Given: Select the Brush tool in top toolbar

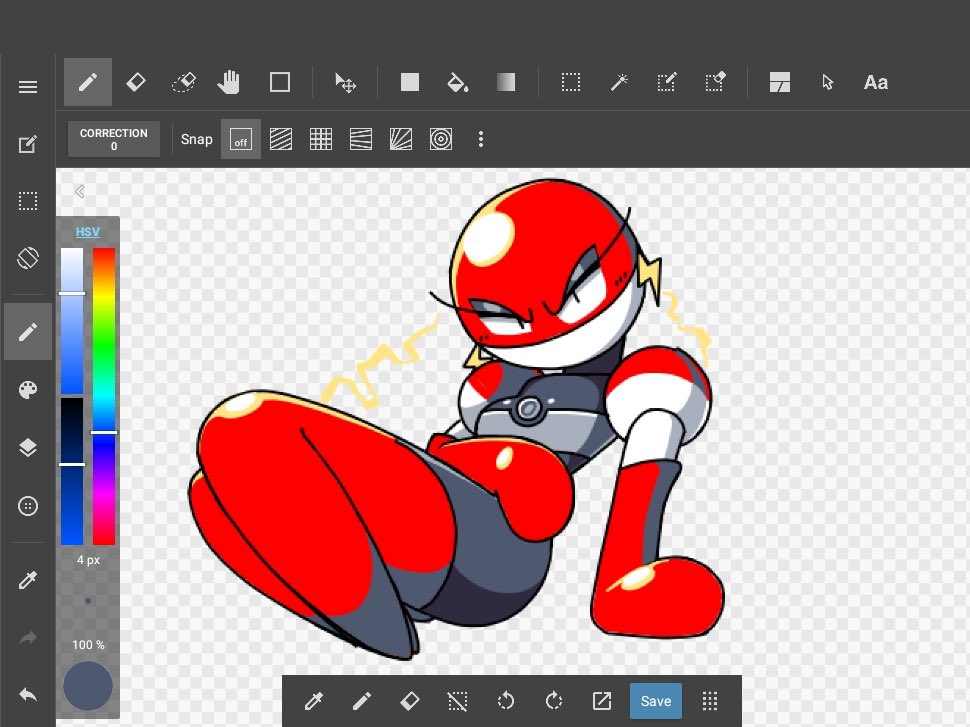Looking at the screenshot, I should (x=88, y=82).
